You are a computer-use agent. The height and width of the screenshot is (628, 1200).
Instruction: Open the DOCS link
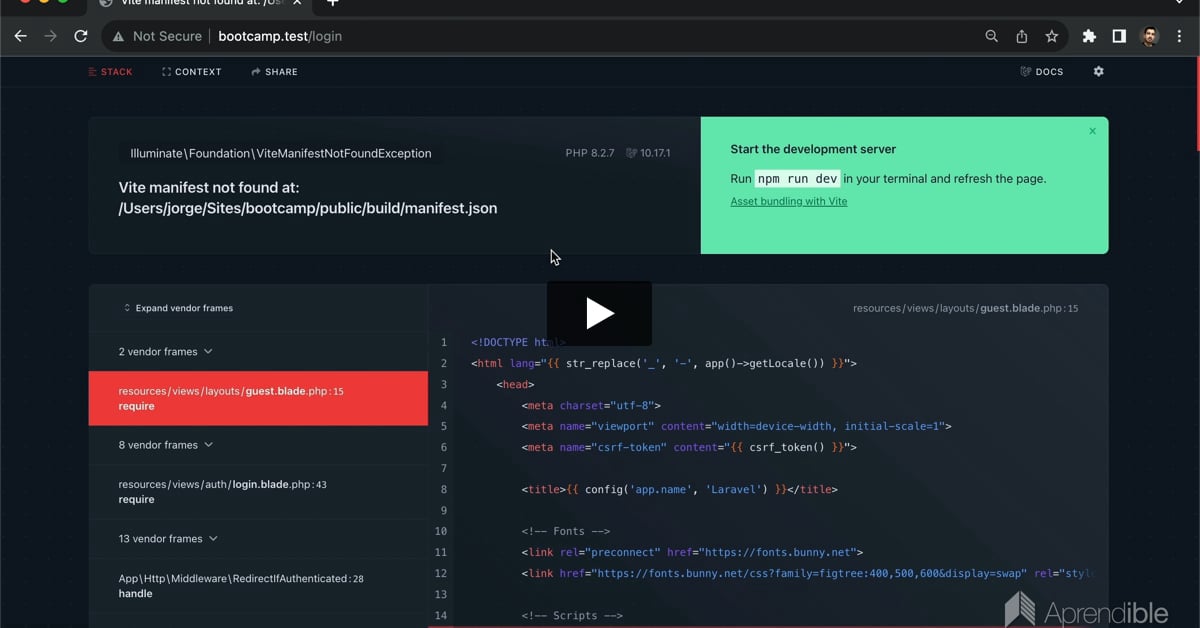coord(1041,72)
